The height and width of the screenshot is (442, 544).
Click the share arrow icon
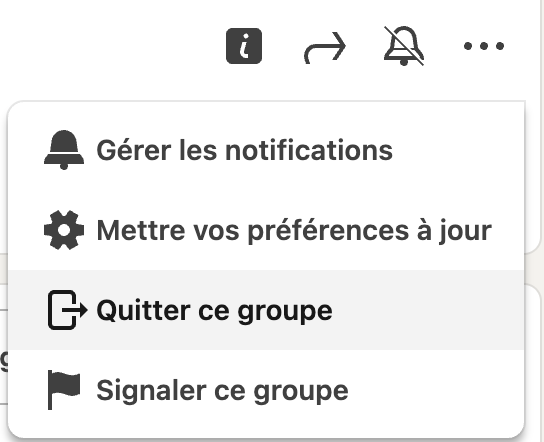point(325,48)
